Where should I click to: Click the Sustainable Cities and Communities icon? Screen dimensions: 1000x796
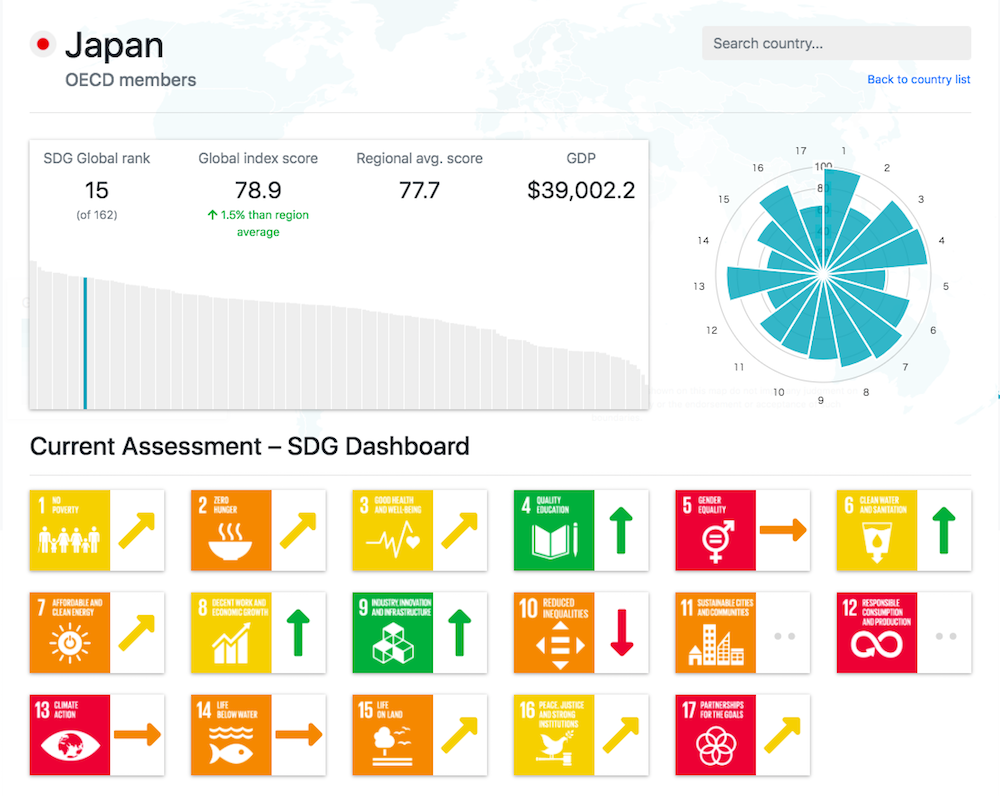tap(716, 633)
